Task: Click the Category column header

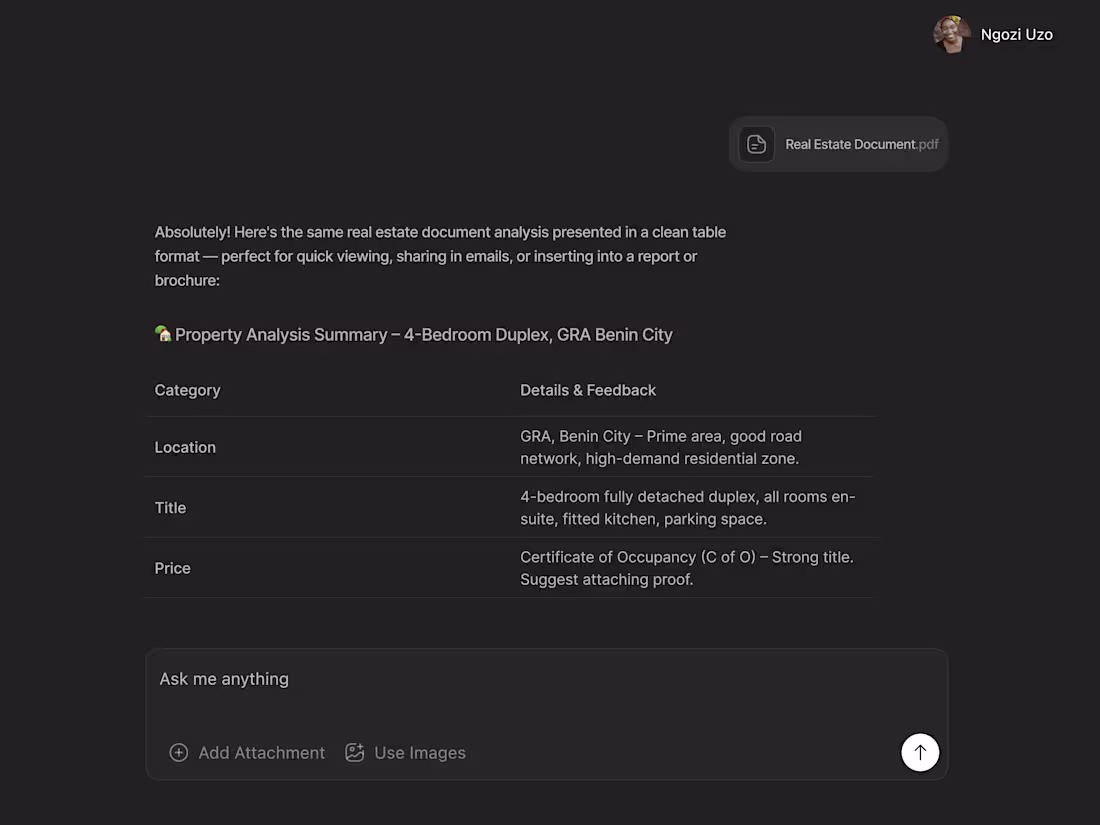Action: [187, 390]
